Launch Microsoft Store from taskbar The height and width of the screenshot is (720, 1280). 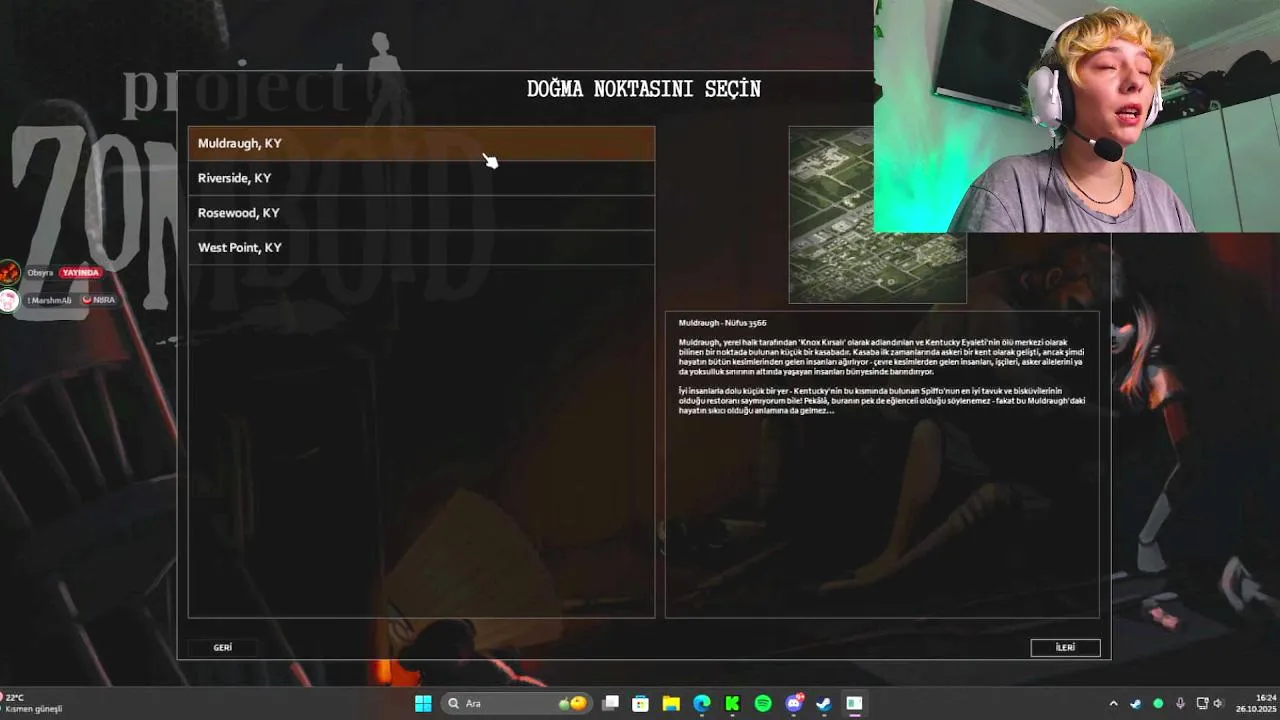[641, 703]
